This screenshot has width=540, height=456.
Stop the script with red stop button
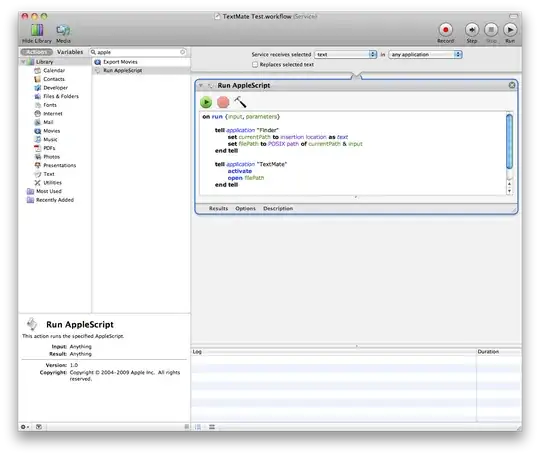coord(223,102)
